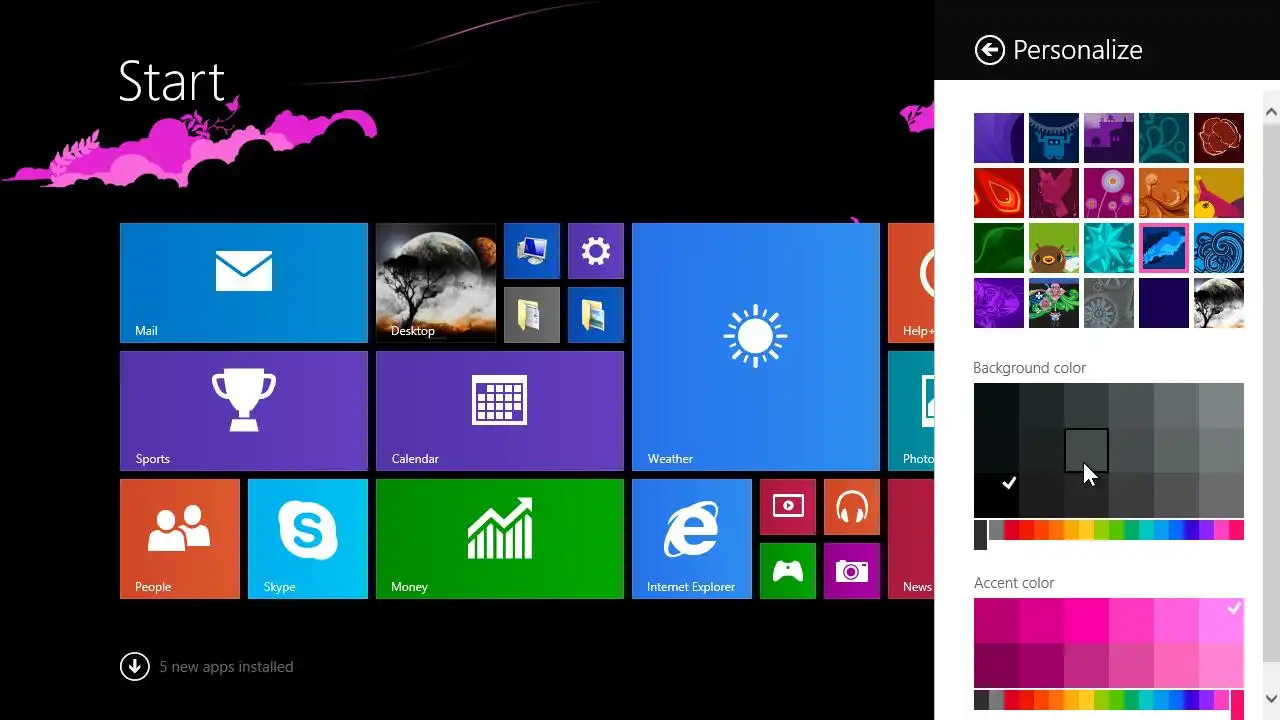Choose the orange swirling tree design
The height and width of the screenshot is (720, 1280).
1164,193
